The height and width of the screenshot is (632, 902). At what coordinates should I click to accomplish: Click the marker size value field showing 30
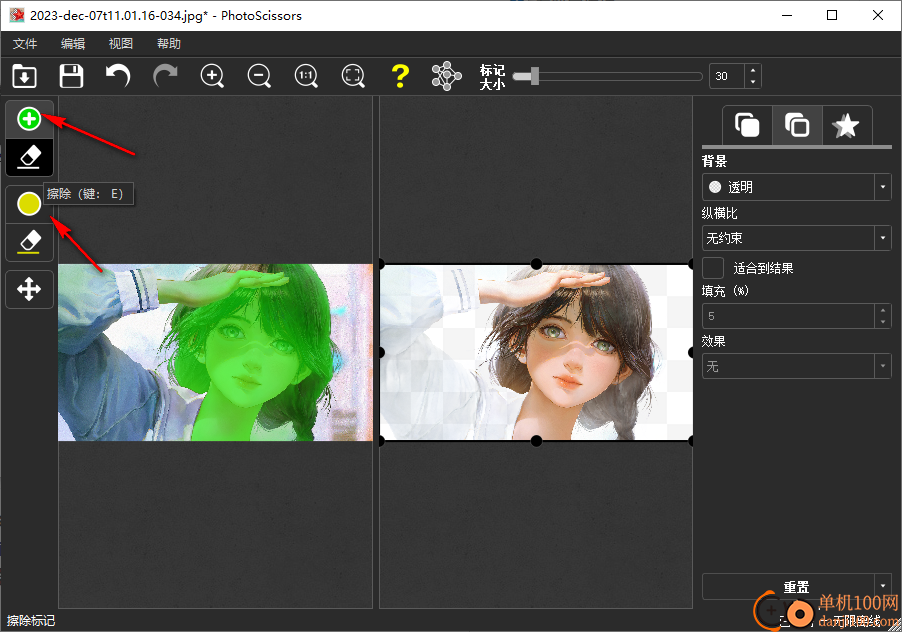[x=727, y=76]
